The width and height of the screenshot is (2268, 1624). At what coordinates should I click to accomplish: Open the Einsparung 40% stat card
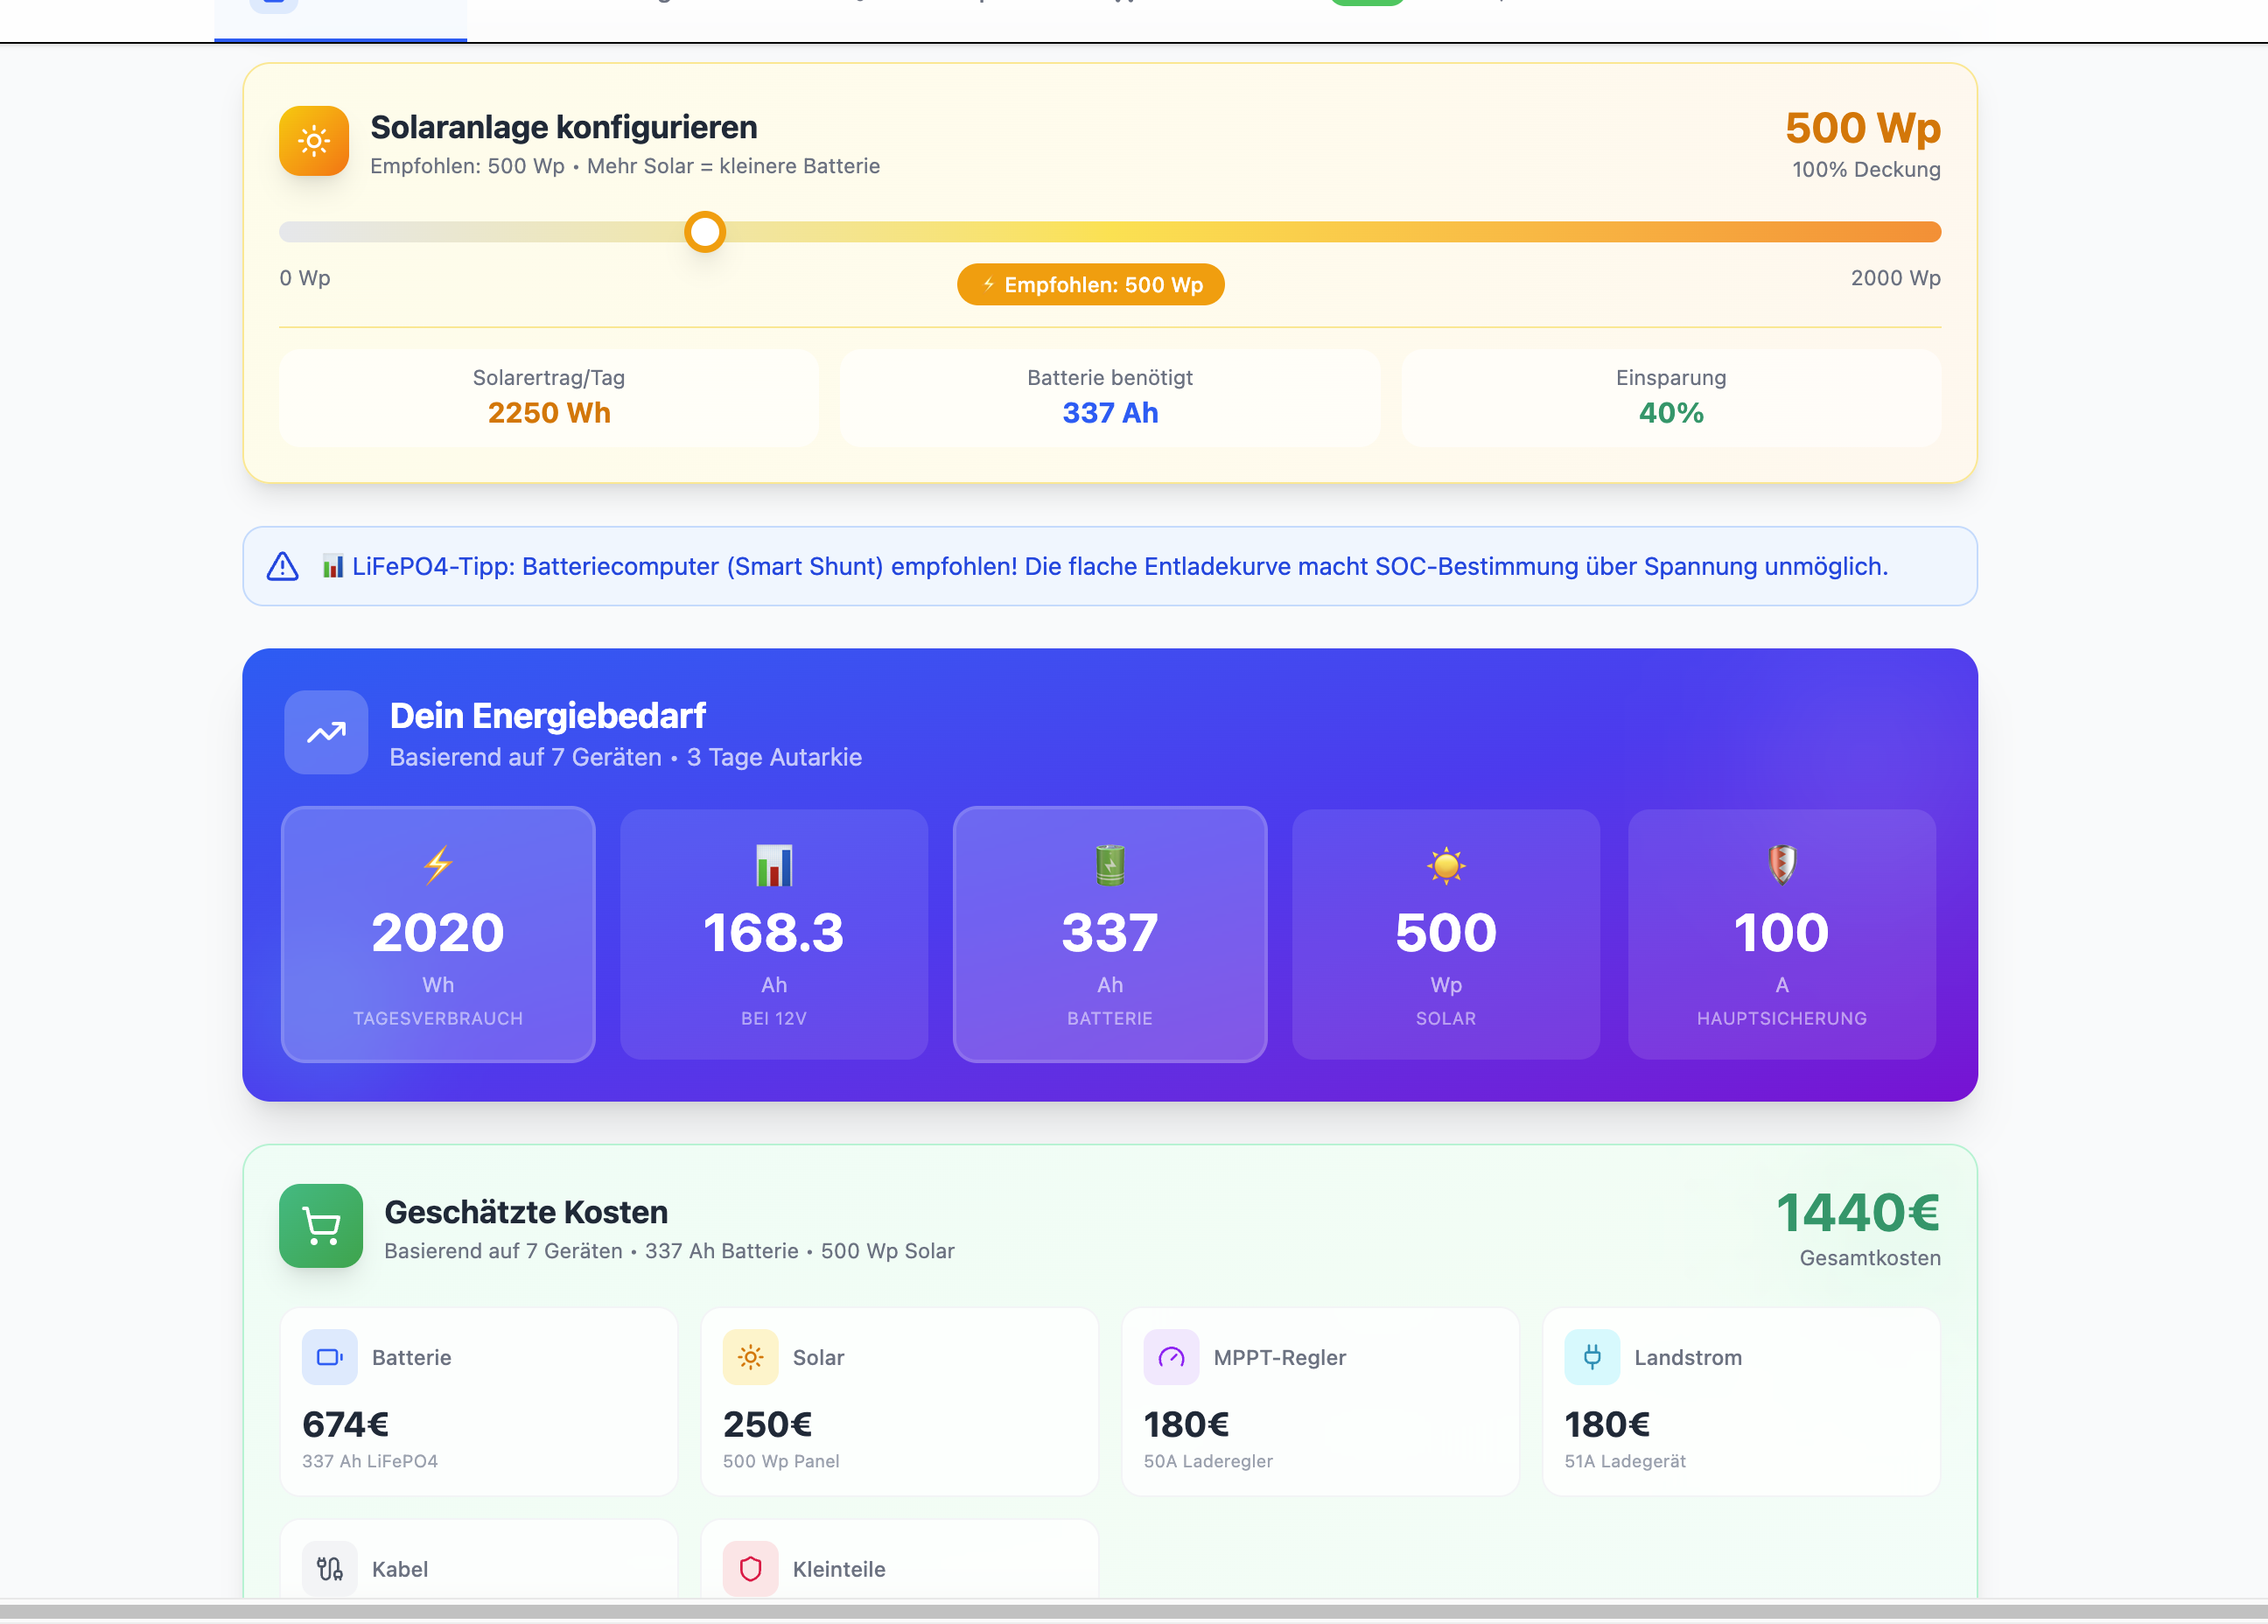coord(1670,398)
